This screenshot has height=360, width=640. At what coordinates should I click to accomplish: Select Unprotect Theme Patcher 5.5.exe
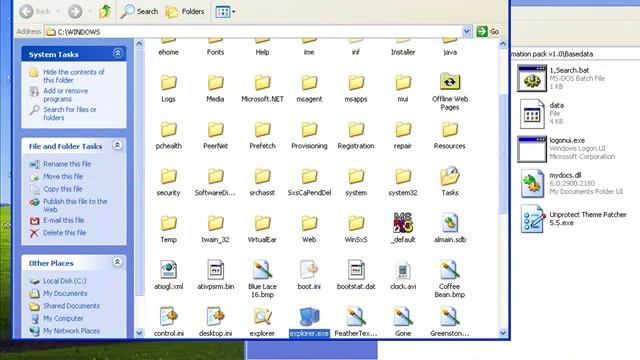[x=573, y=219]
